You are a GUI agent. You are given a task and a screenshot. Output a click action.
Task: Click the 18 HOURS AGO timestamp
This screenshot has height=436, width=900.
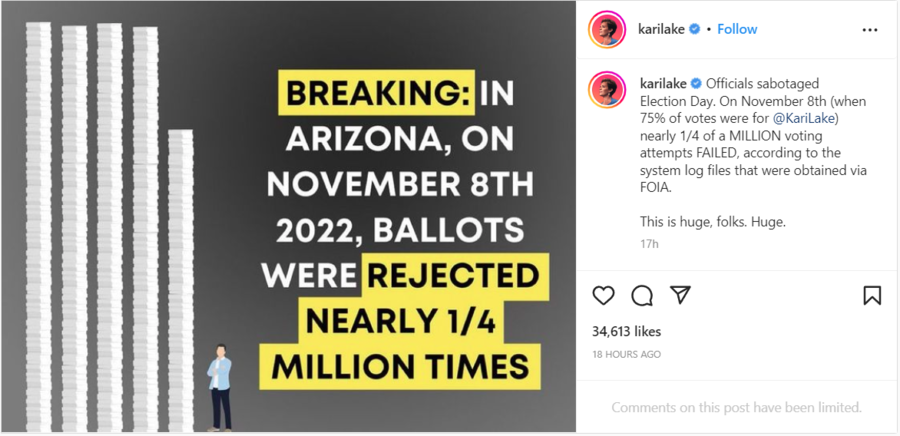click(x=626, y=355)
